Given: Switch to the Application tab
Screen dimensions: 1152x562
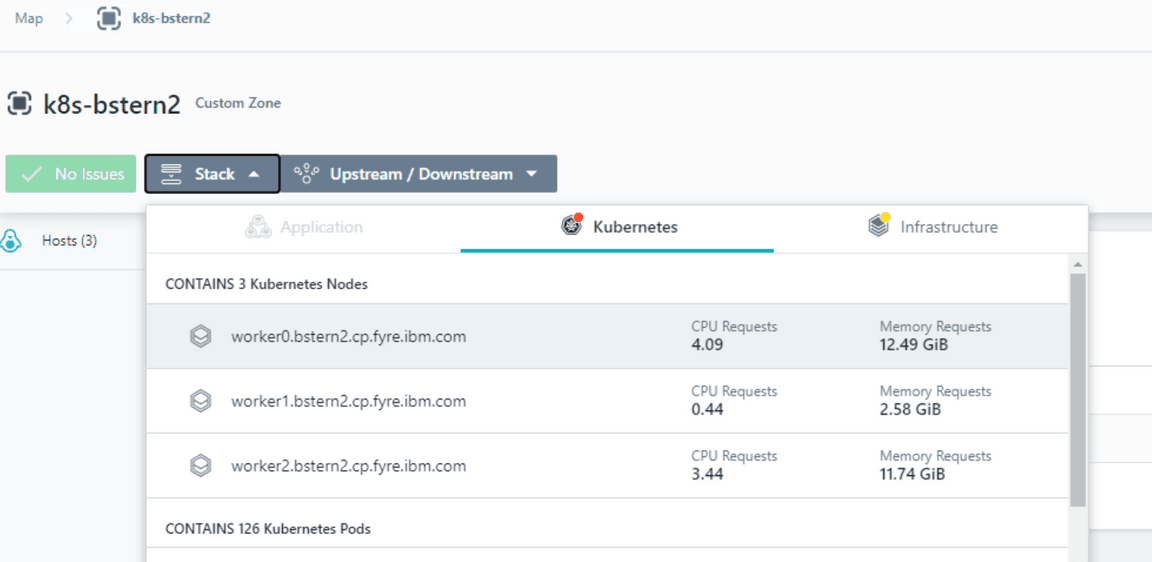Looking at the screenshot, I should click(320, 227).
